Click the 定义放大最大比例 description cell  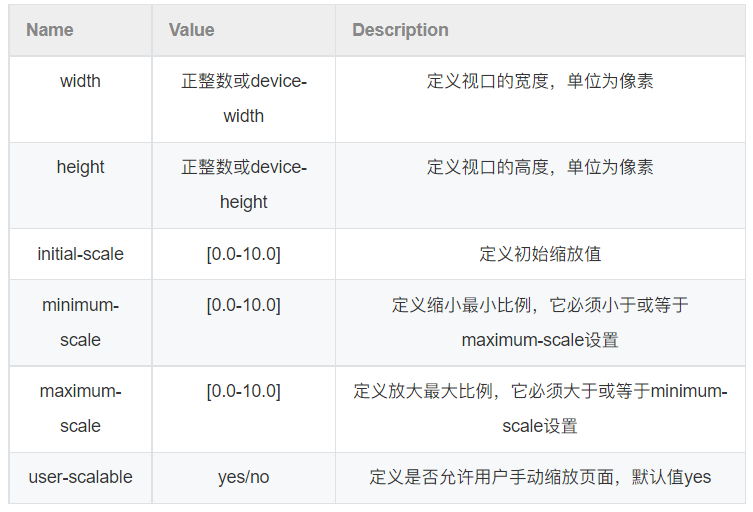[x=540, y=408]
